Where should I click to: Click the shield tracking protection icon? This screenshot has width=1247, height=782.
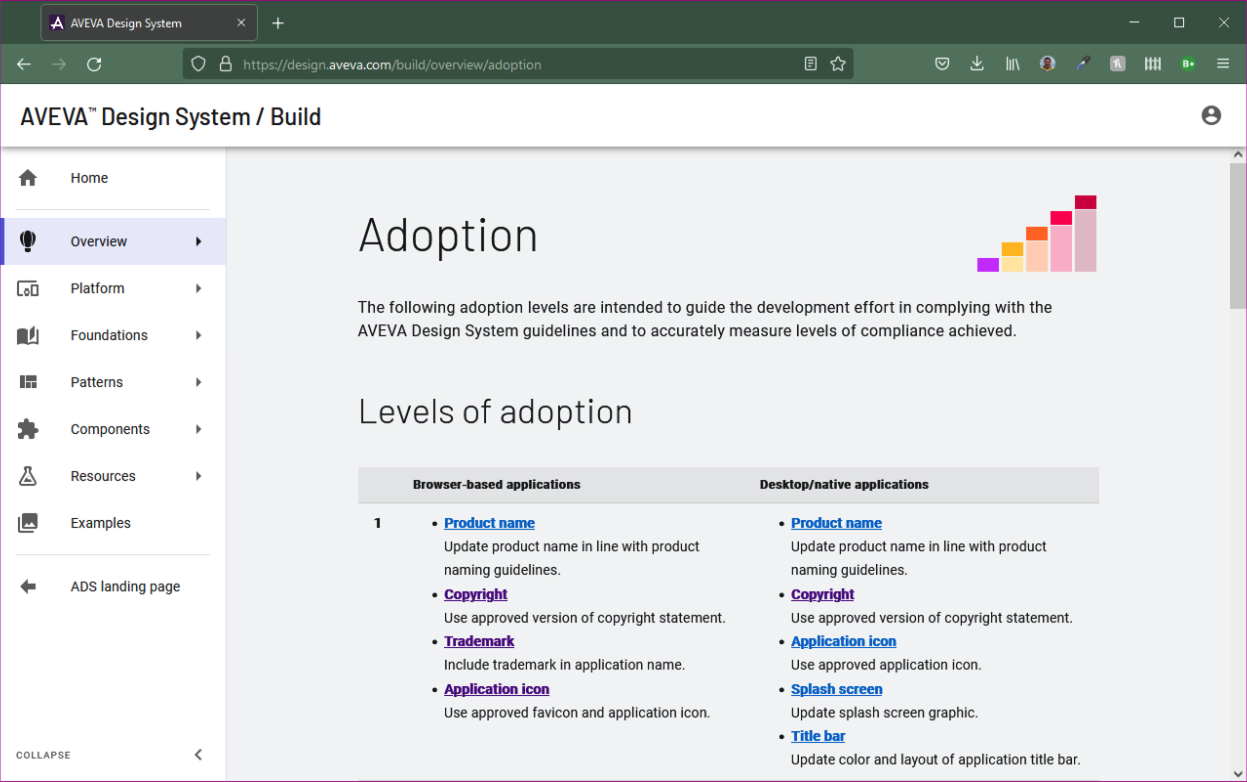point(198,64)
